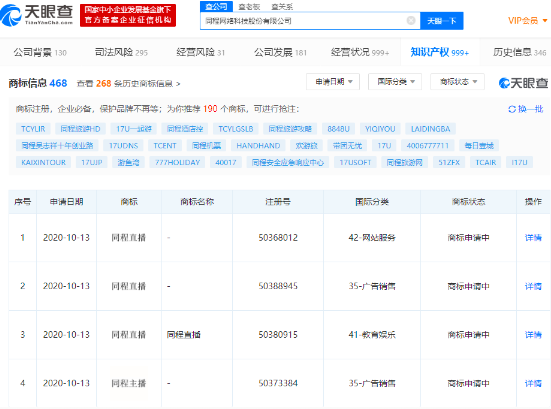The image size is (551, 409).
Task: Click the YIQIYOU trademark tag
Action: pyautogui.click(x=380, y=129)
